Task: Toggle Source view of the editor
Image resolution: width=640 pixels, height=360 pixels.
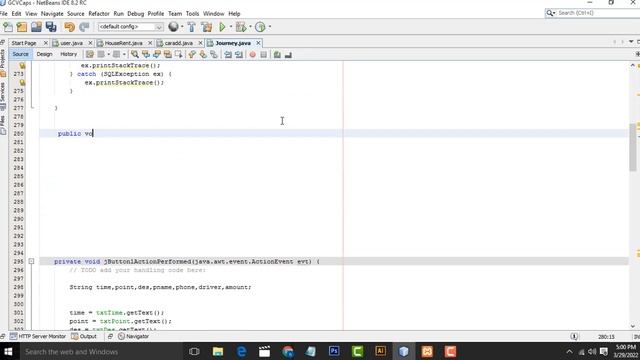Action: click(20, 54)
